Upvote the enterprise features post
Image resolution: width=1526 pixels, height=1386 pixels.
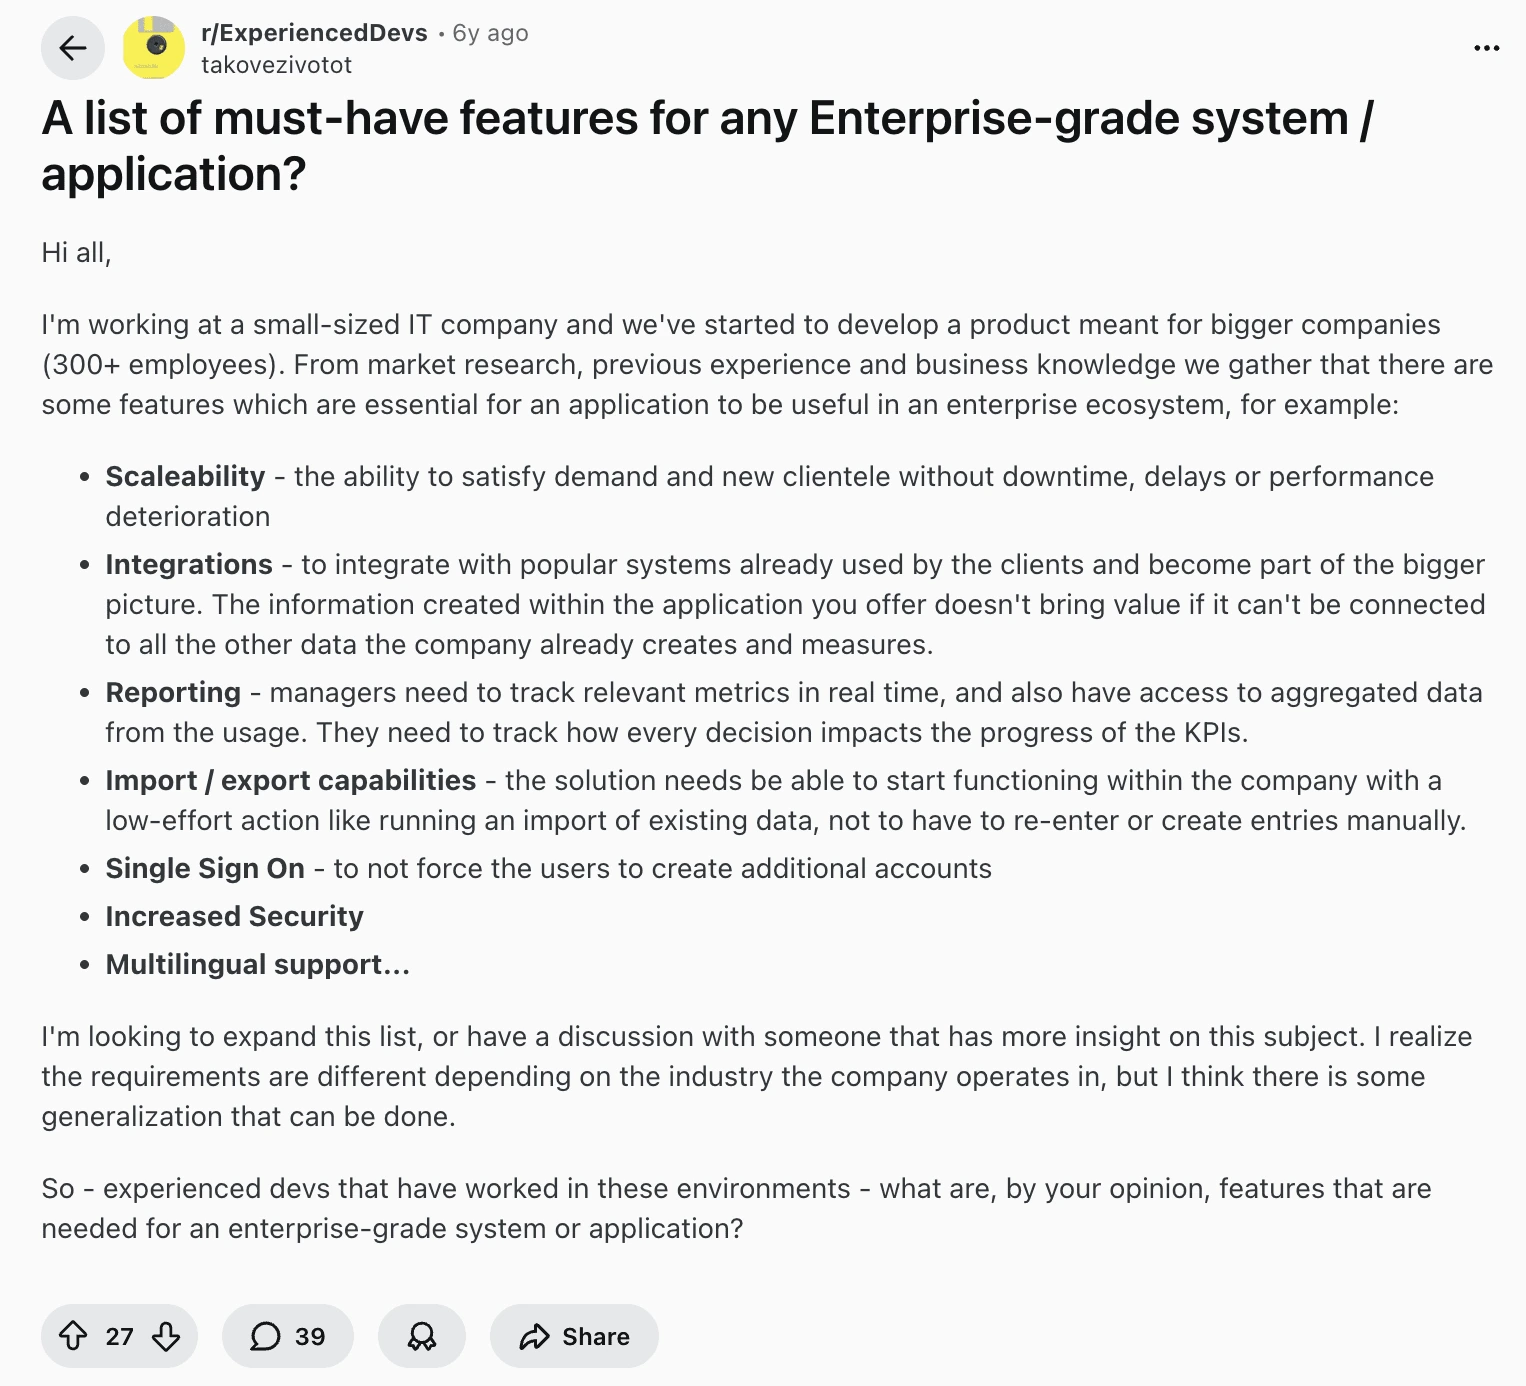(x=73, y=1336)
